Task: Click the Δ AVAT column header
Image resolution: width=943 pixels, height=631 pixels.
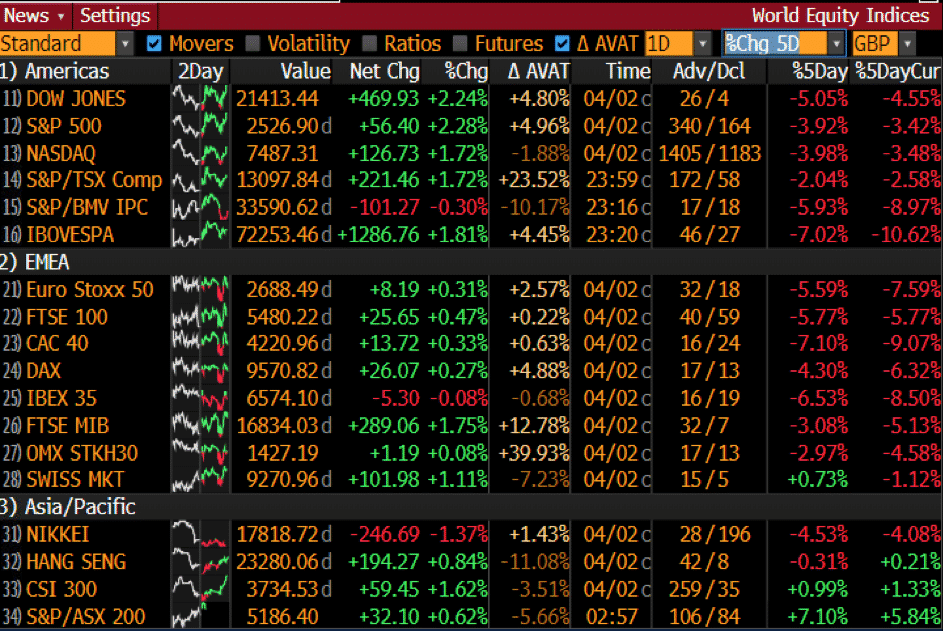Action: click(x=538, y=71)
